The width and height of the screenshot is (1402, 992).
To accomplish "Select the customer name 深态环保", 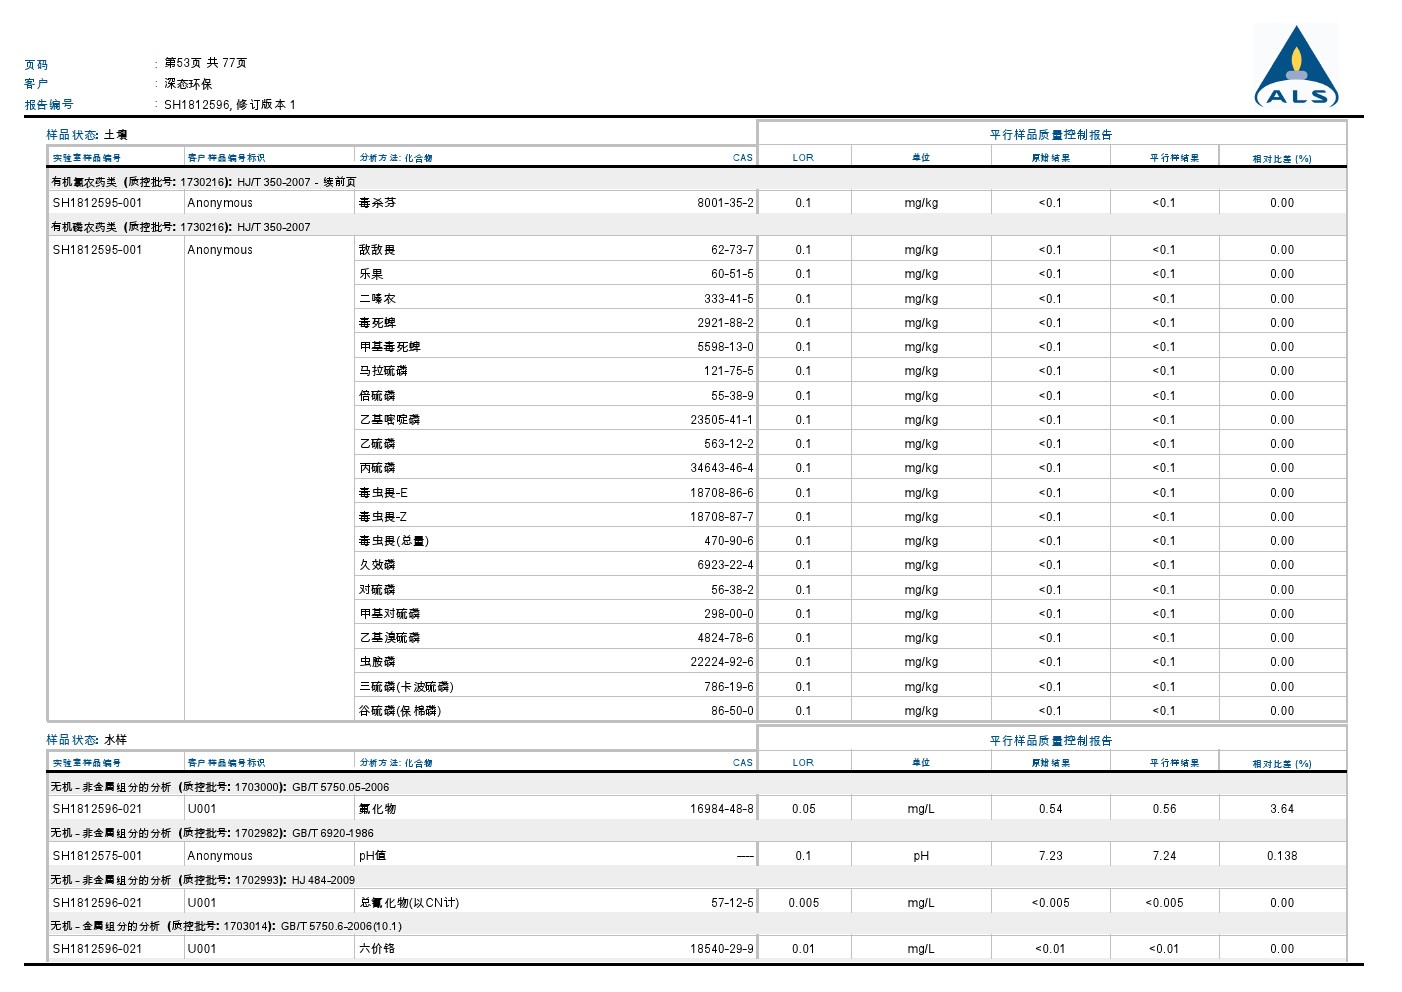I will click(x=188, y=84).
